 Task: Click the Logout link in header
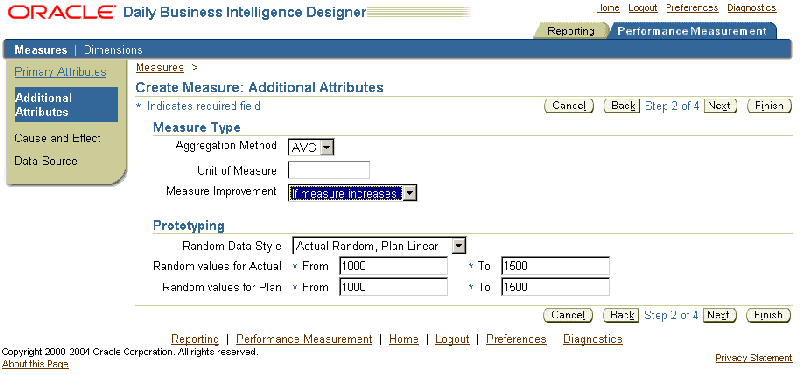click(x=643, y=8)
